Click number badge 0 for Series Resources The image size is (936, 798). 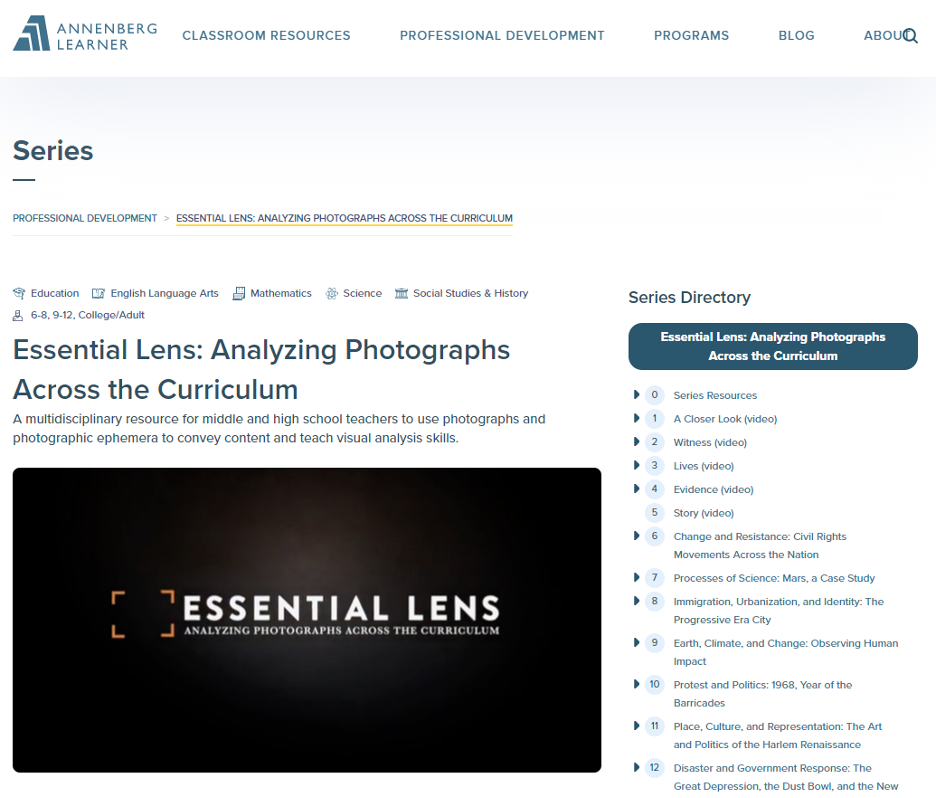(655, 395)
